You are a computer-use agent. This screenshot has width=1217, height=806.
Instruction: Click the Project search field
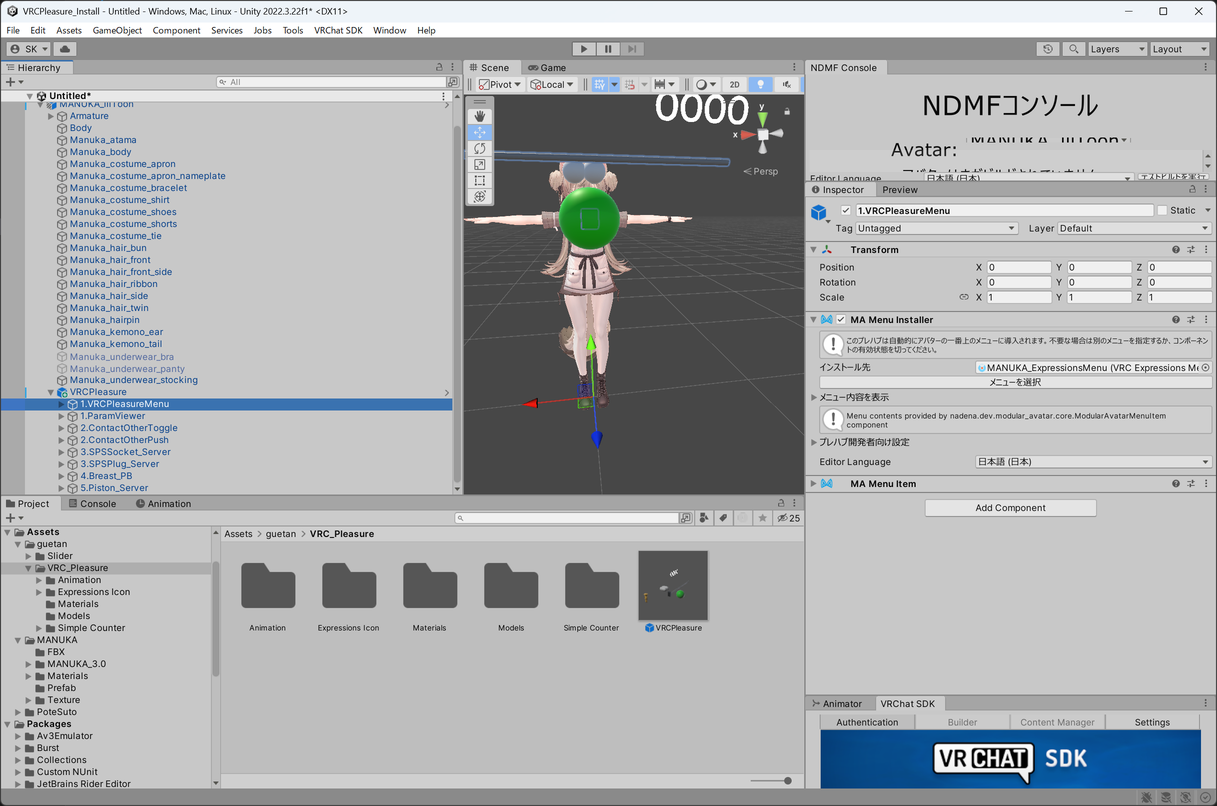[567, 518]
